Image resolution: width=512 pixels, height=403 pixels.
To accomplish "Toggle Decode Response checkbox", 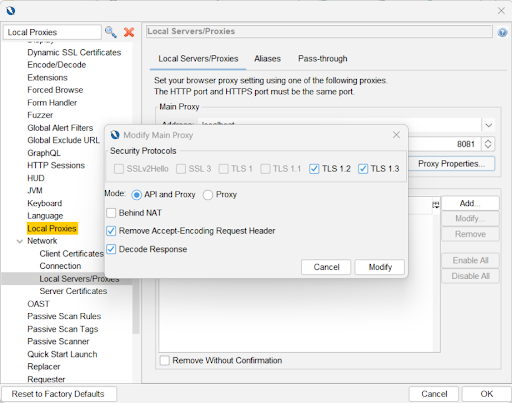I will [111, 249].
